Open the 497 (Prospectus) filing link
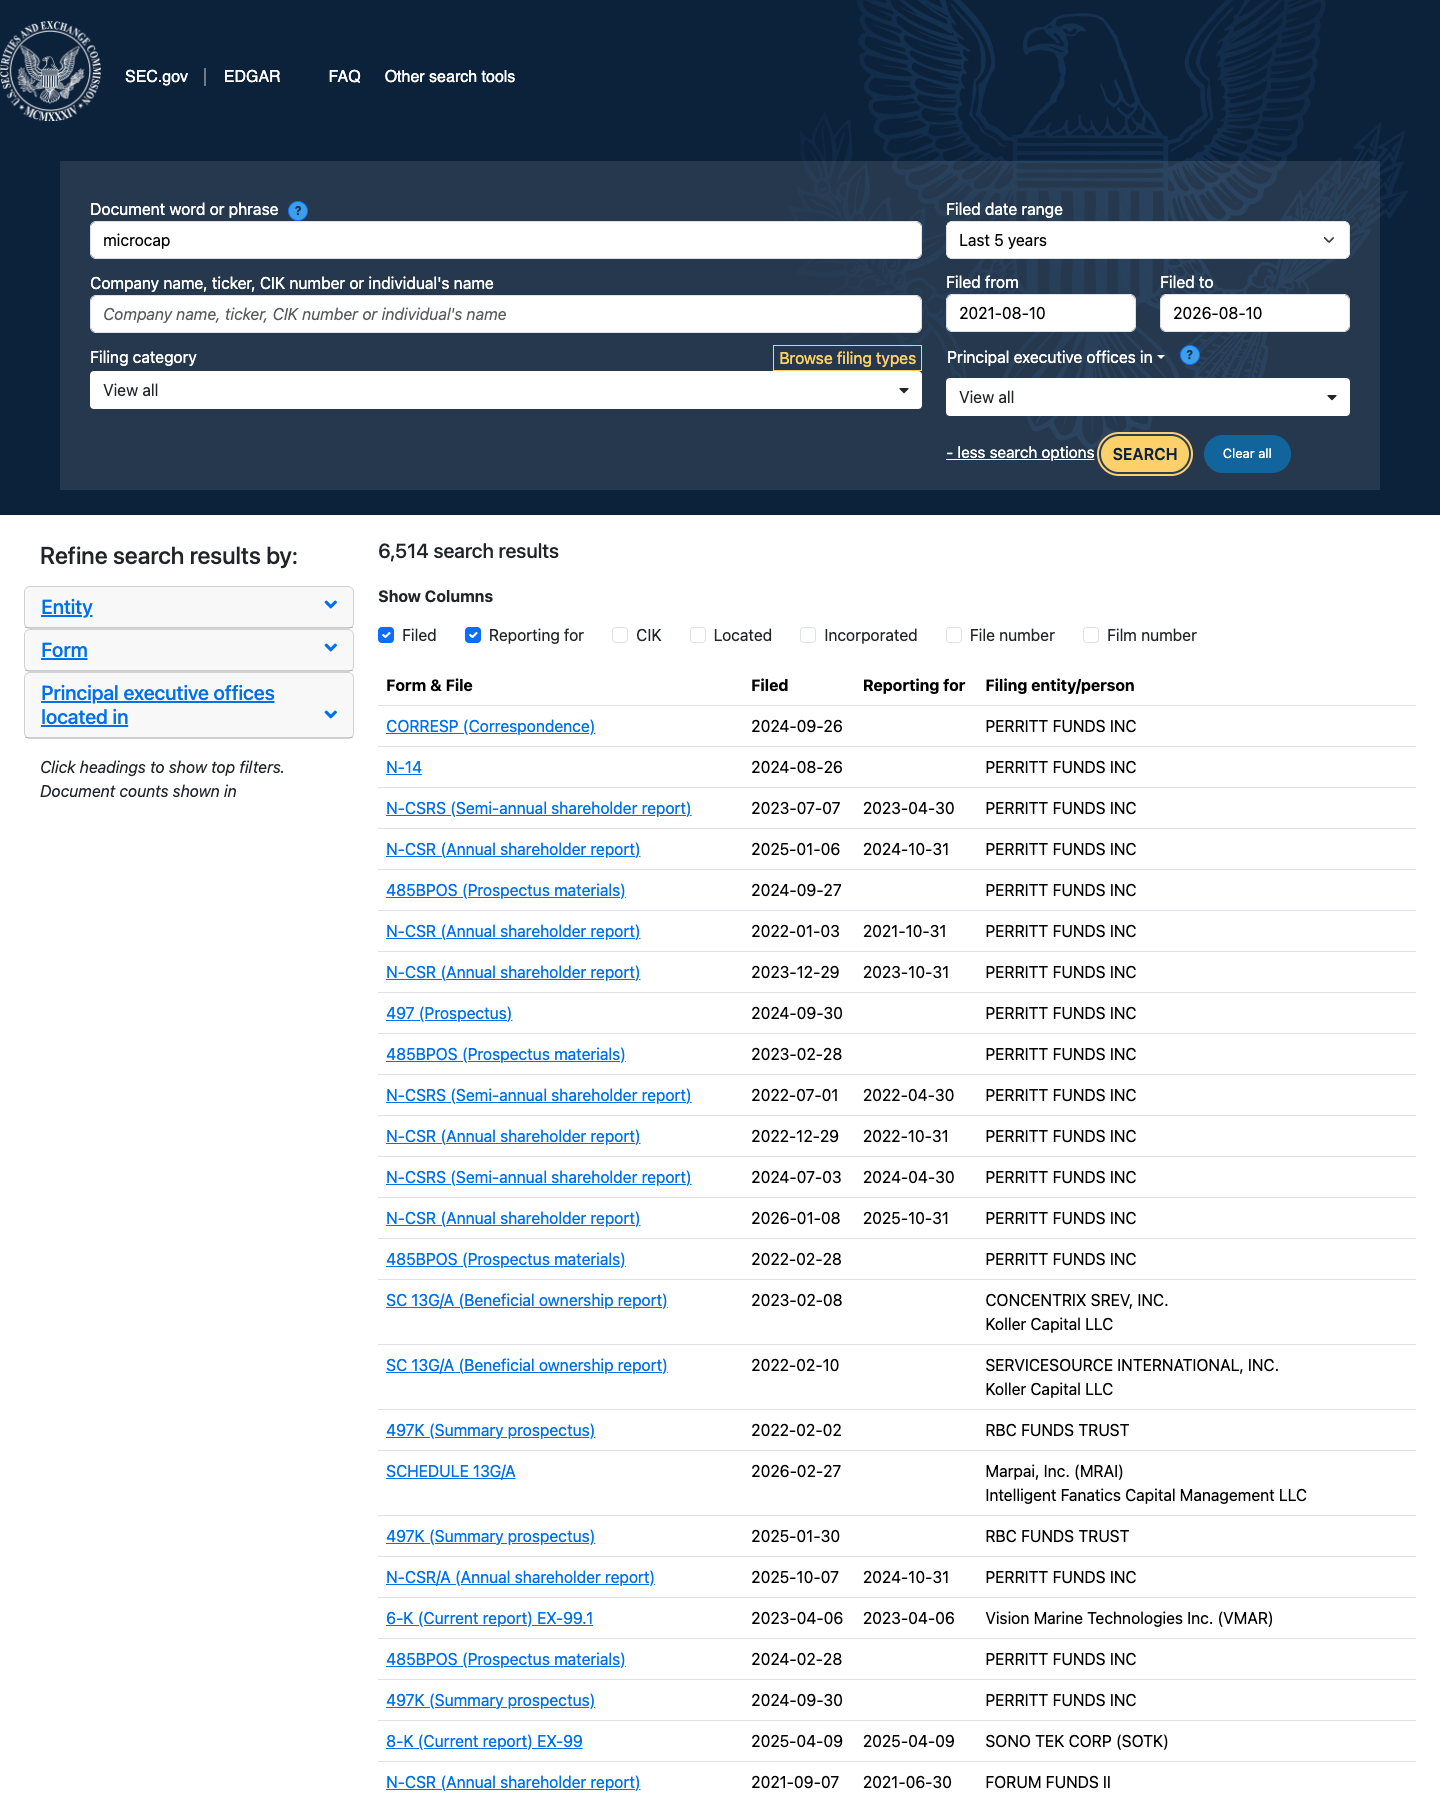The height and width of the screenshot is (1800, 1440). [x=449, y=1013]
